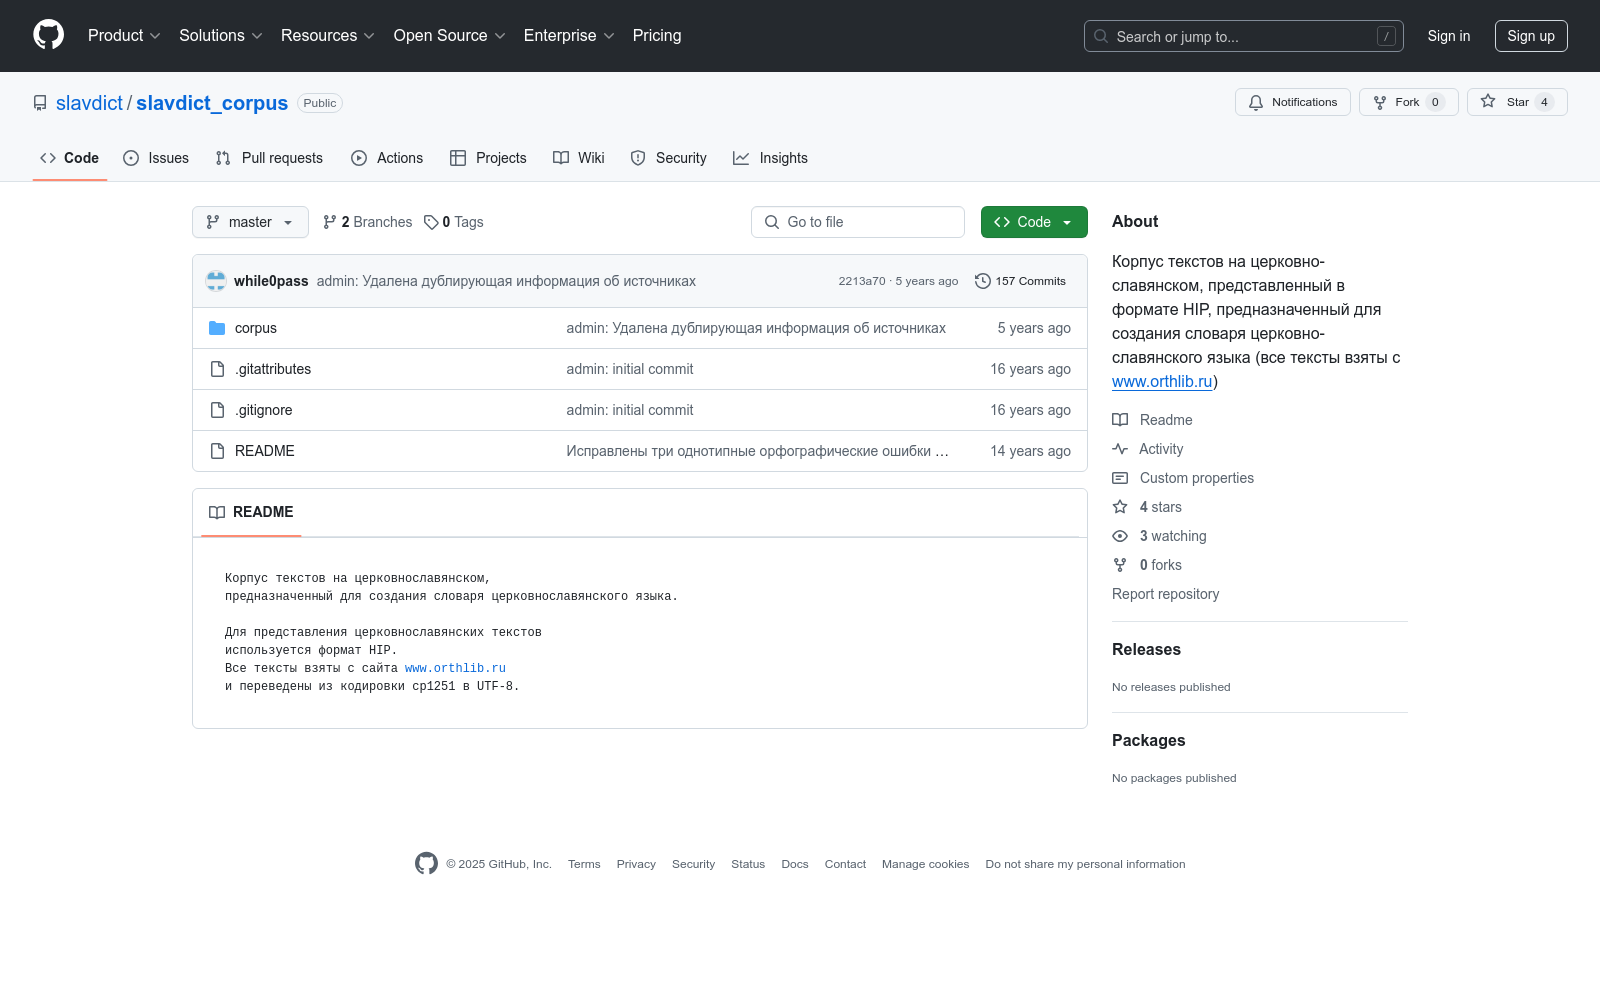This screenshot has height=1000, width=1600.
Task: Open the Packages heading link
Action: (1148, 740)
